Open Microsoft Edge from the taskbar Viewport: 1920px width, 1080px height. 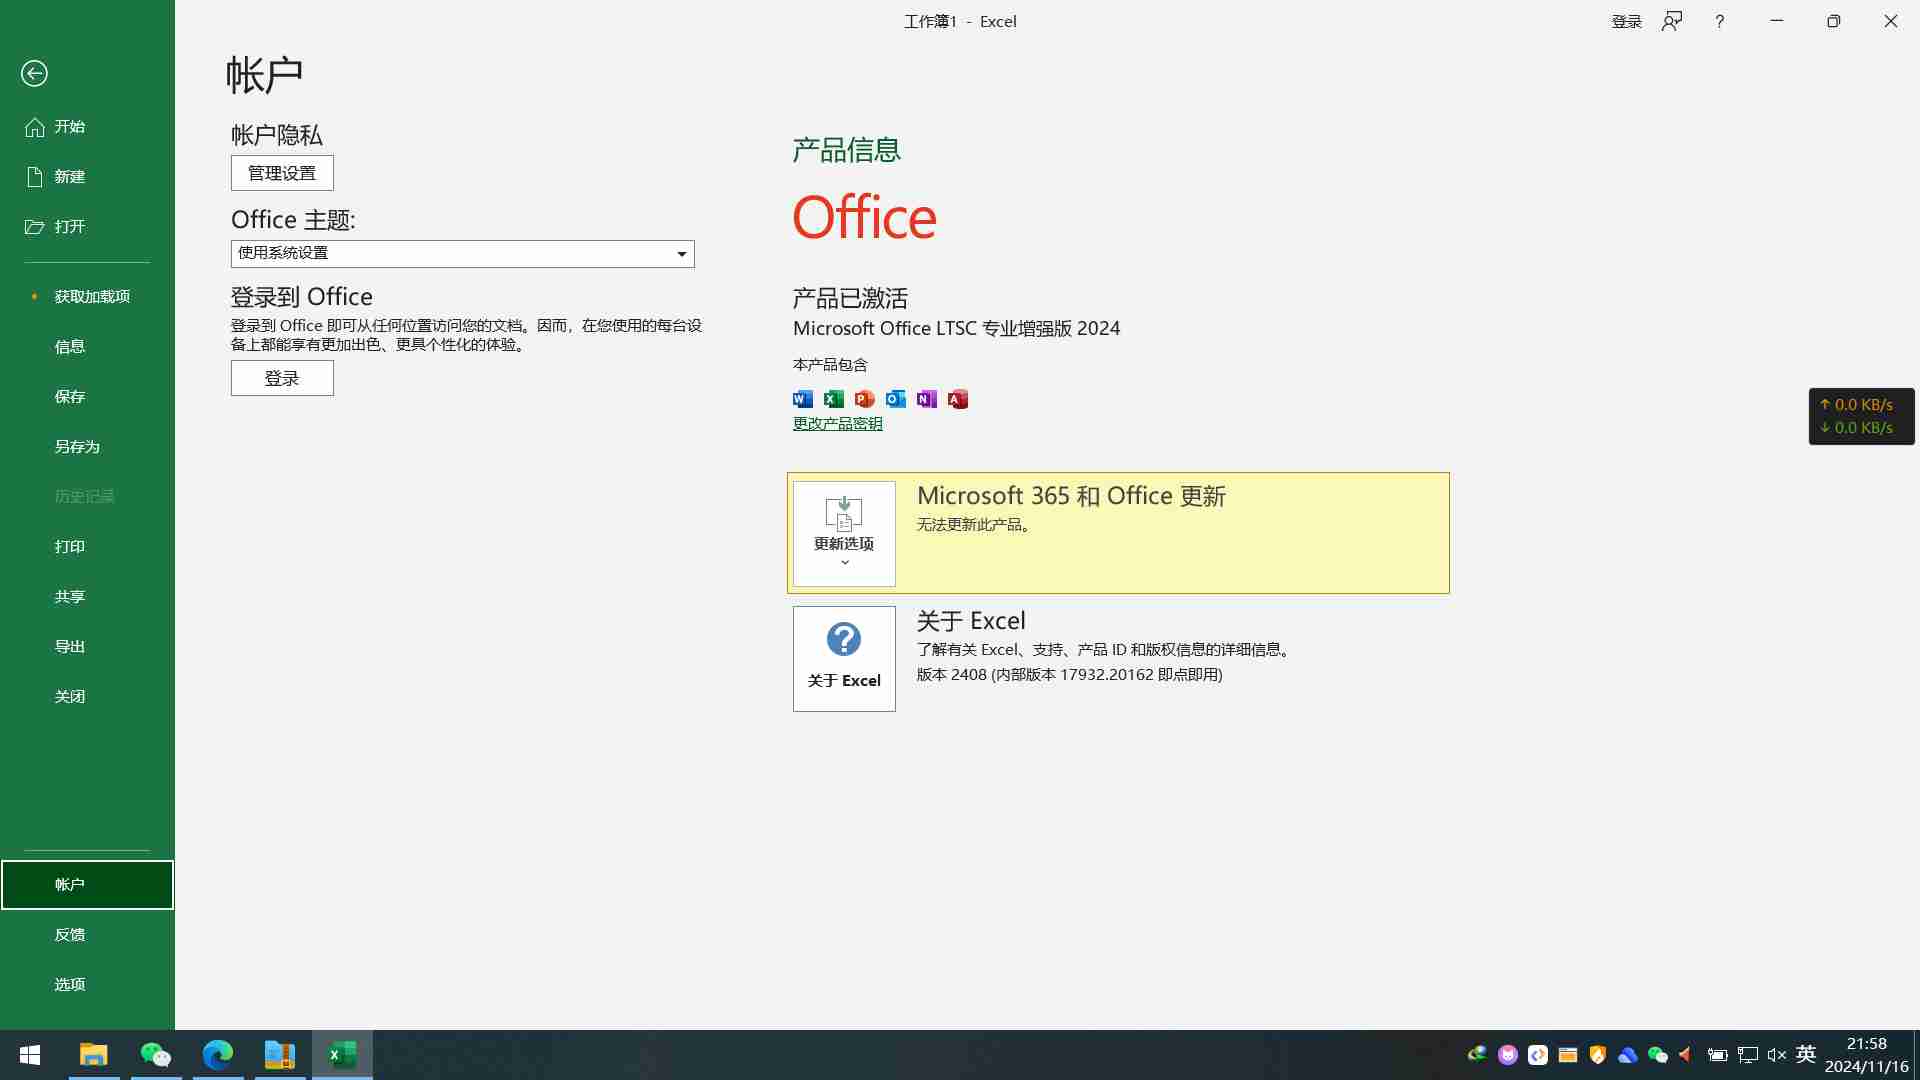click(x=217, y=1054)
